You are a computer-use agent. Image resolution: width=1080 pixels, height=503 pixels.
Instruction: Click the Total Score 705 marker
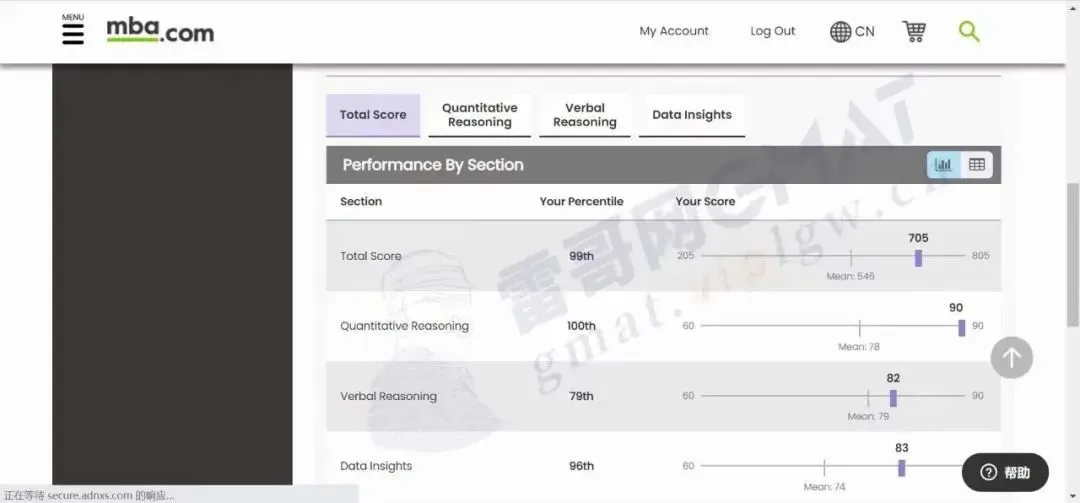918,258
